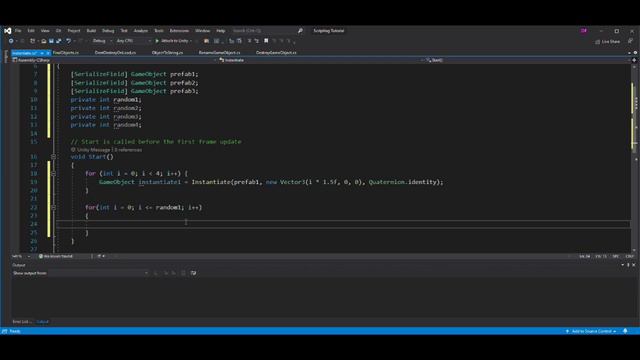Click the pin icon on Instantiate.cs tab
Image resolution: width=640 pixels, height=360 pixels.
click(42, 53)
